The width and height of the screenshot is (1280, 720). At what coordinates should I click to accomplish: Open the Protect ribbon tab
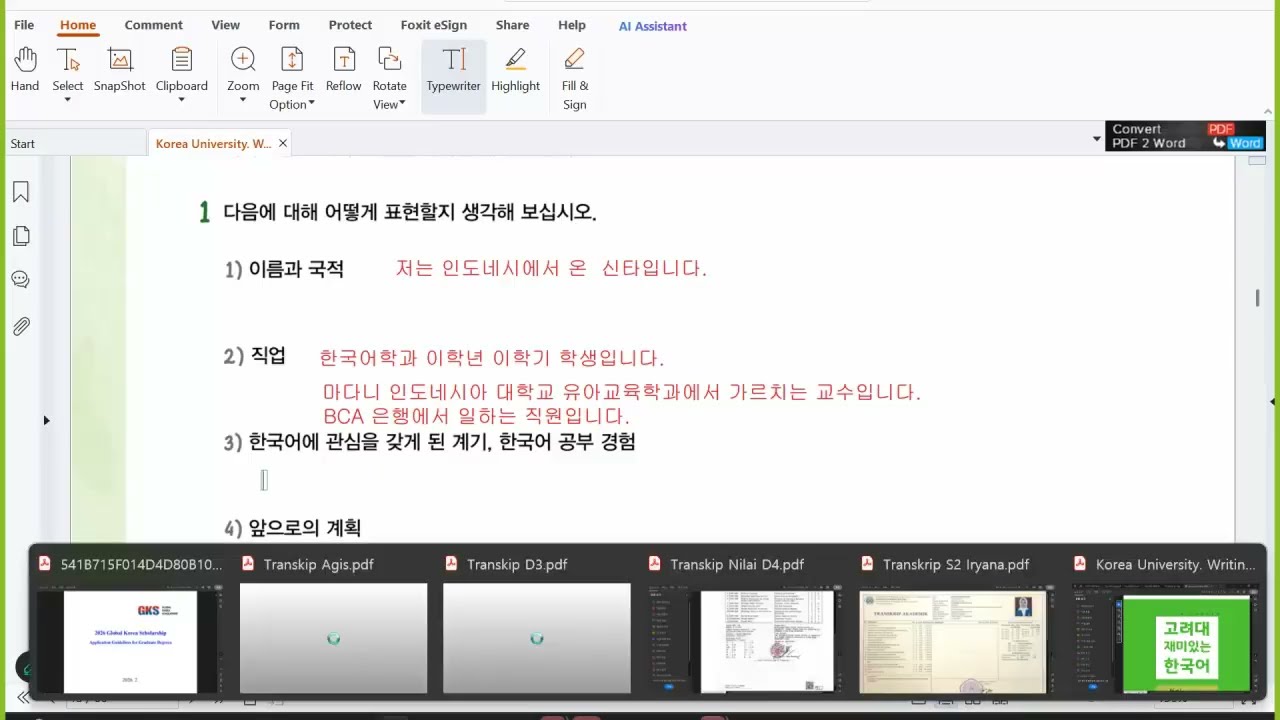tap(350, 25)
